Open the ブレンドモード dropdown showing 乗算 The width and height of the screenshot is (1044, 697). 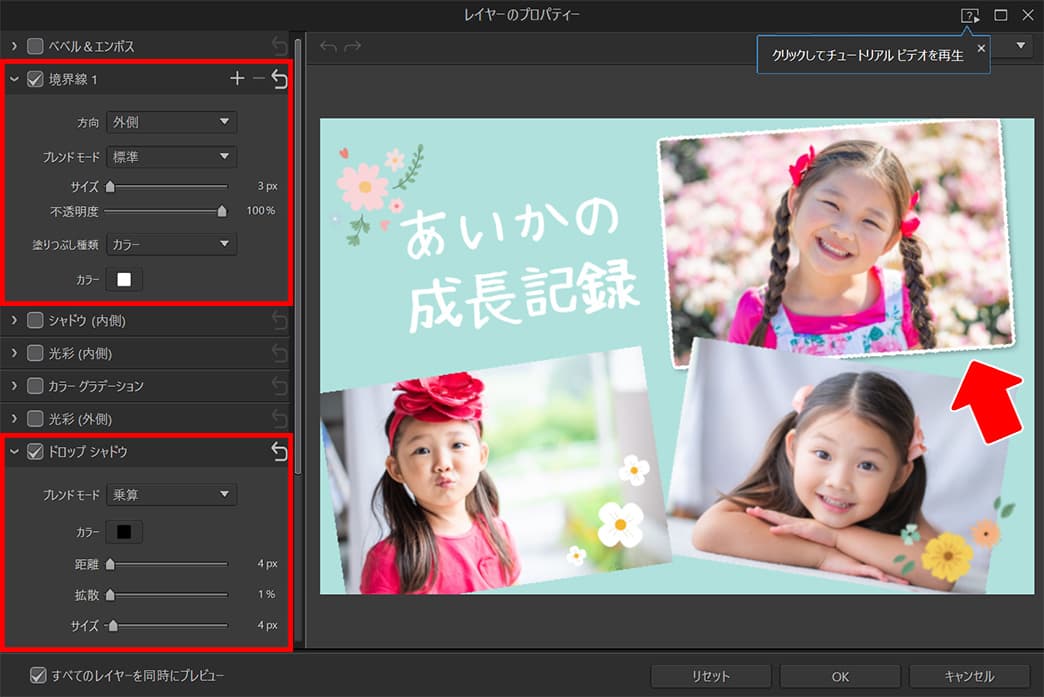[171, 494]
